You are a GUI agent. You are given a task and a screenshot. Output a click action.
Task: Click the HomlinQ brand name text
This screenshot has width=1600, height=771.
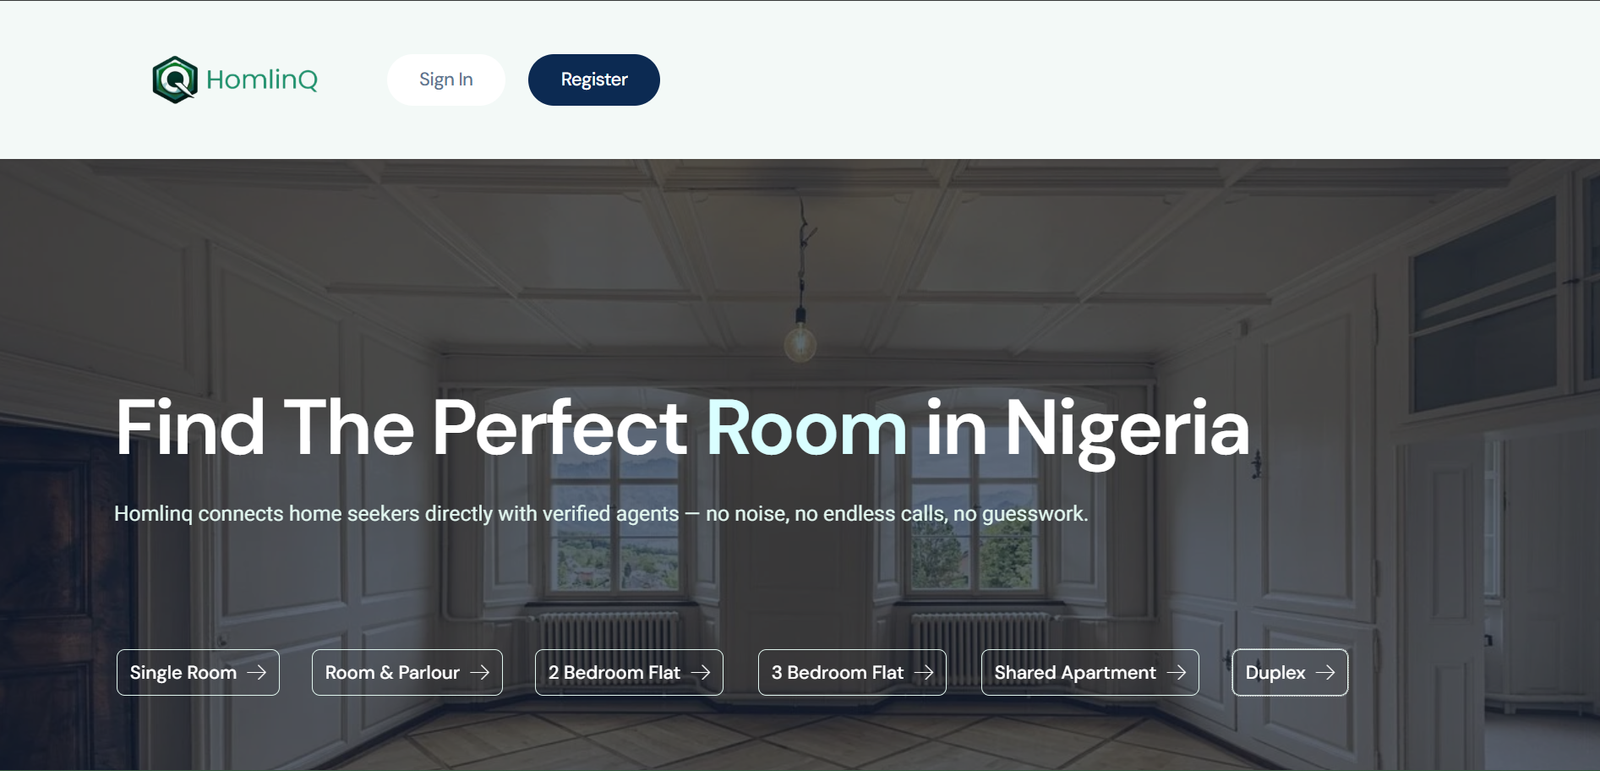[x=262, y=80]
